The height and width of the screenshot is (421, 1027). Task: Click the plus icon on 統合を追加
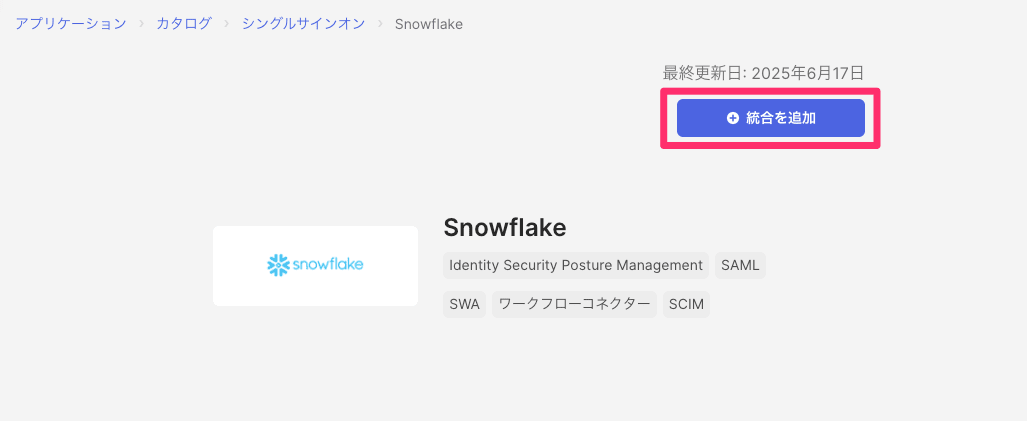(x=733, y=118)
